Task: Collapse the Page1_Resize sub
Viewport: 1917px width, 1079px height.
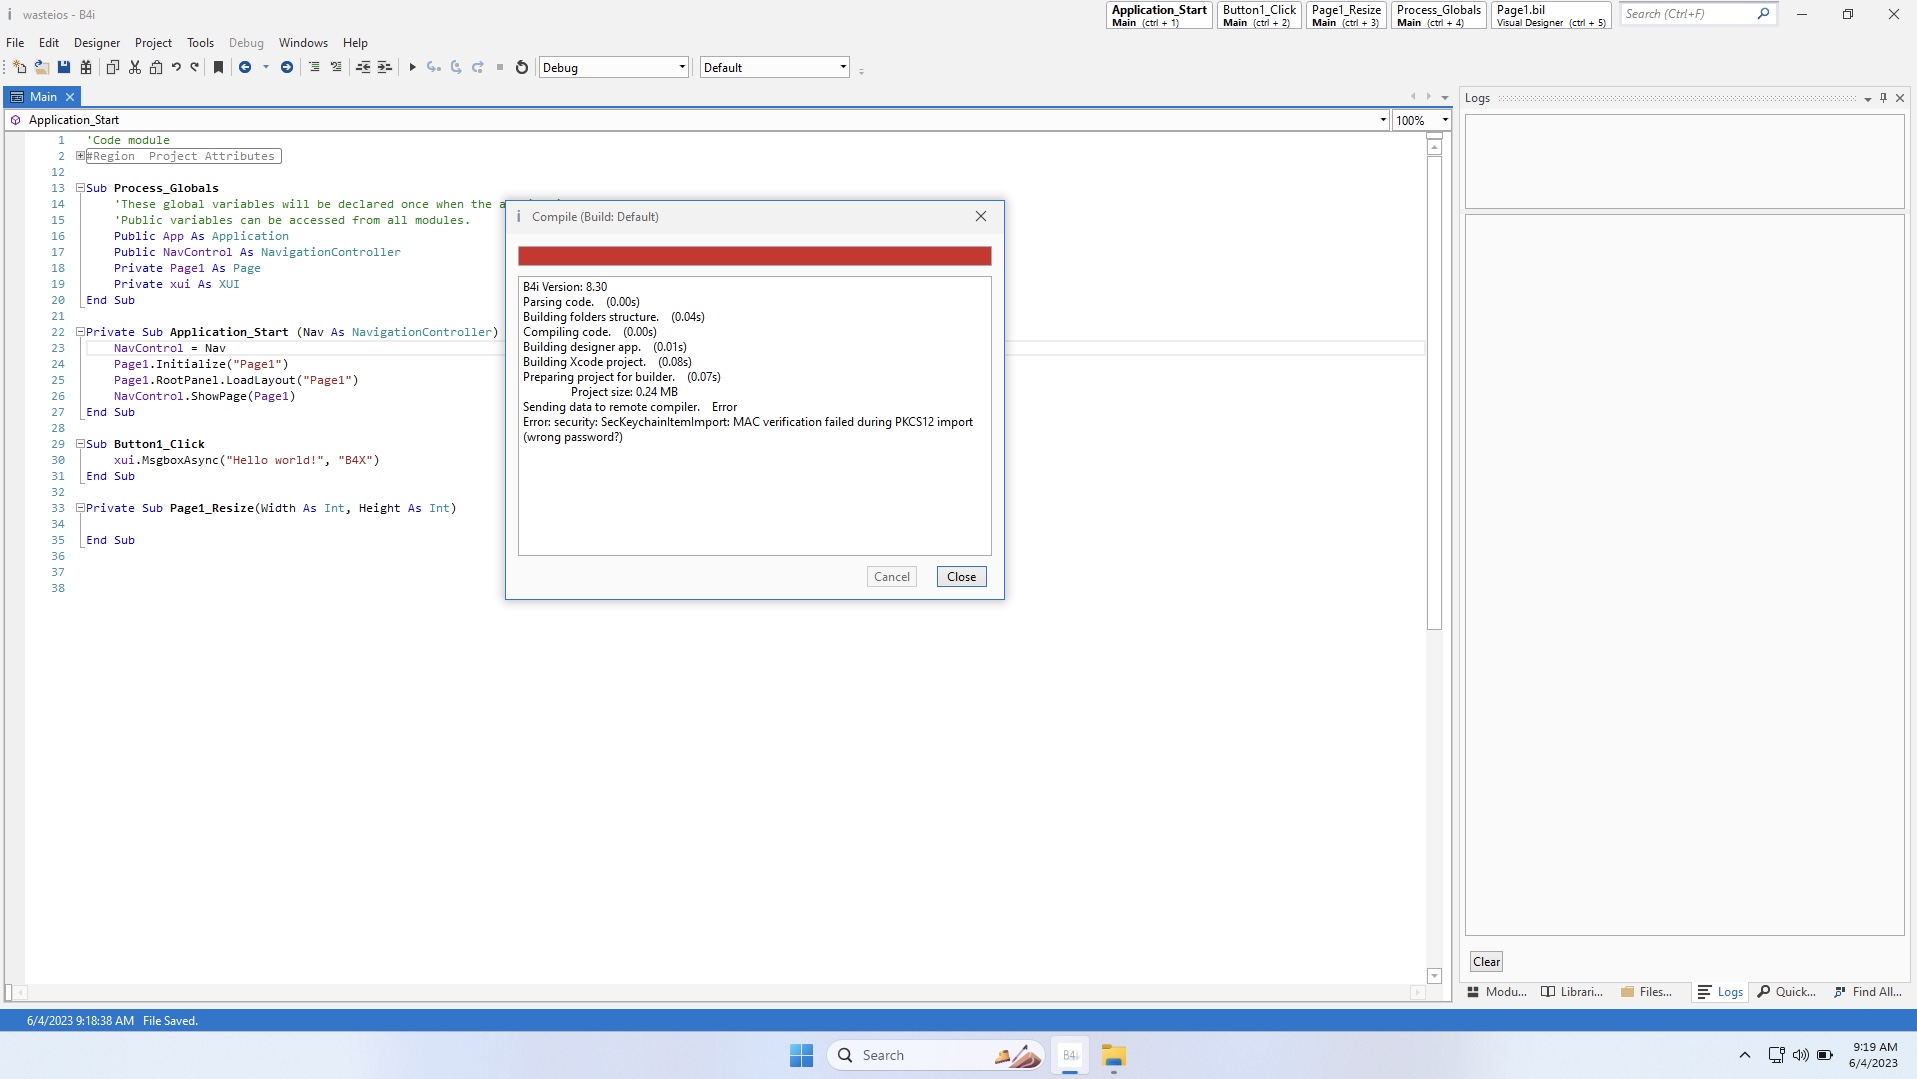Action: pos(80,508)
